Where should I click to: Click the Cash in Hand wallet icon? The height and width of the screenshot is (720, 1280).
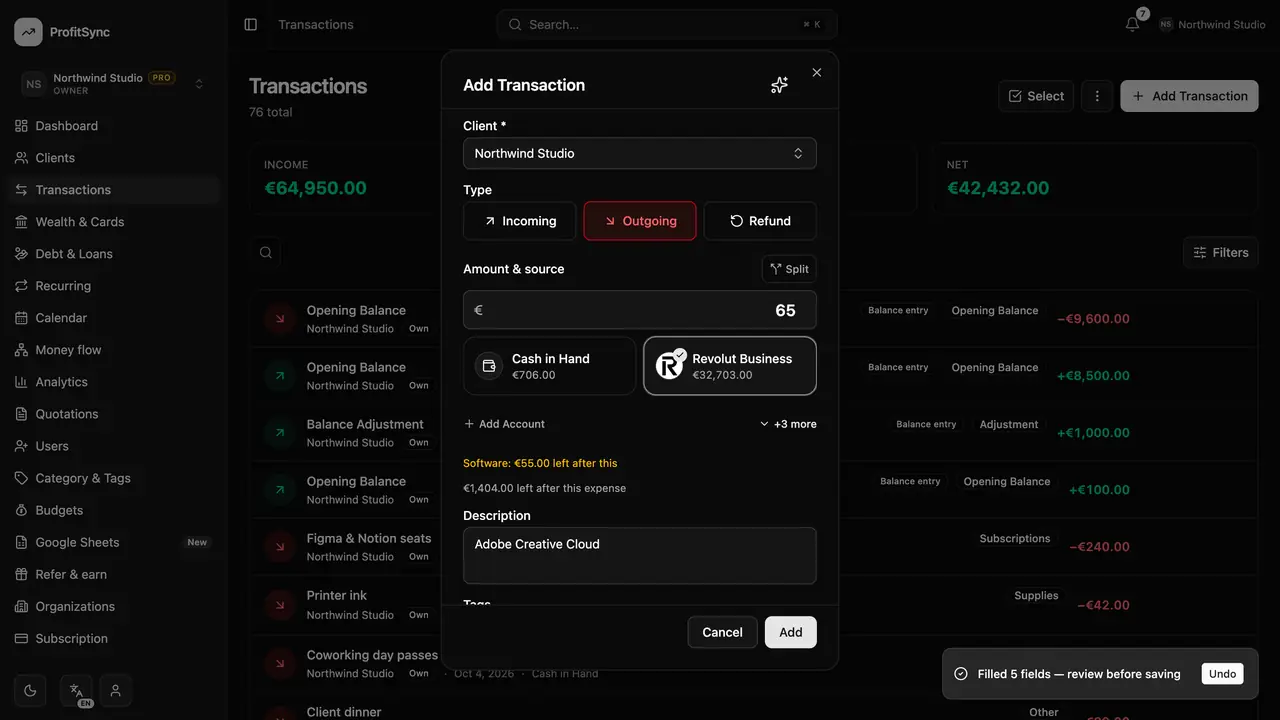click(489, 366)
